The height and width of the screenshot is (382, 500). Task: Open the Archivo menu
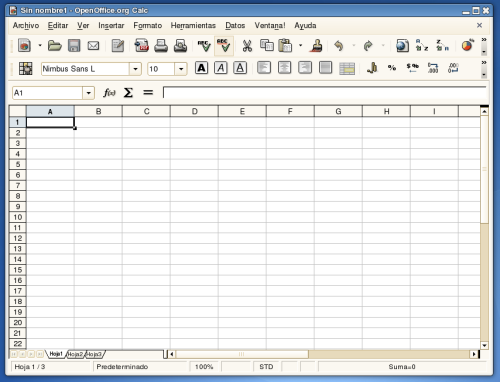[x=26, y=25]
